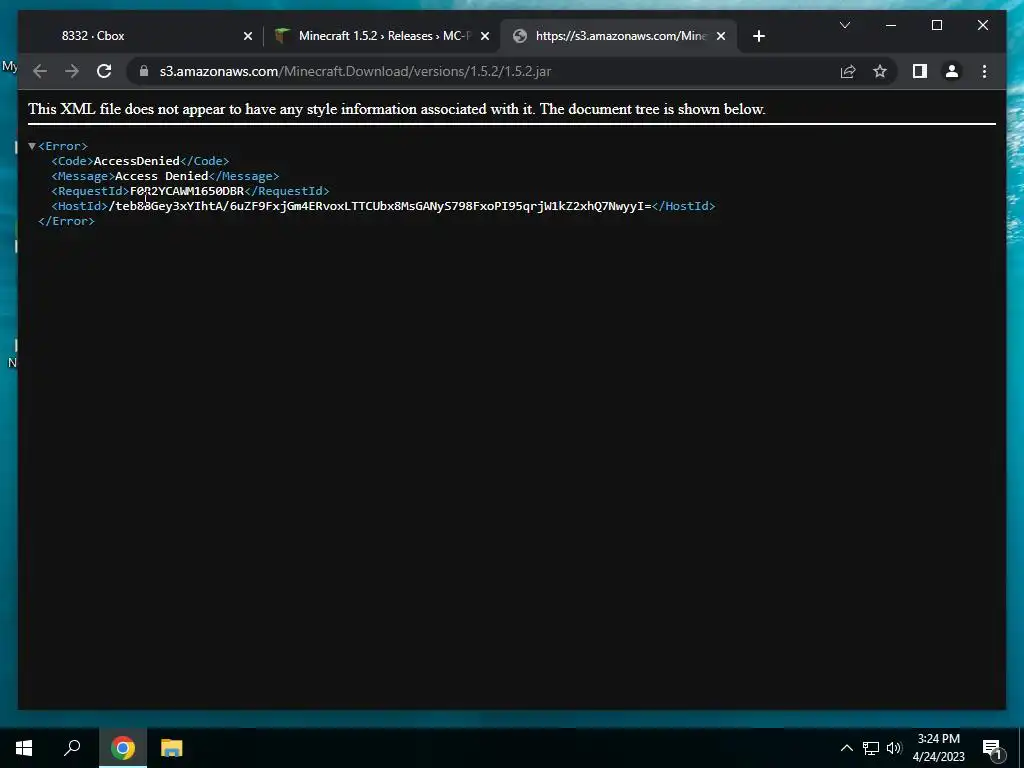Switch to the 8332 · Cbox tab
The height and width of the screenshot is (768, 1024).
point(142,36)
